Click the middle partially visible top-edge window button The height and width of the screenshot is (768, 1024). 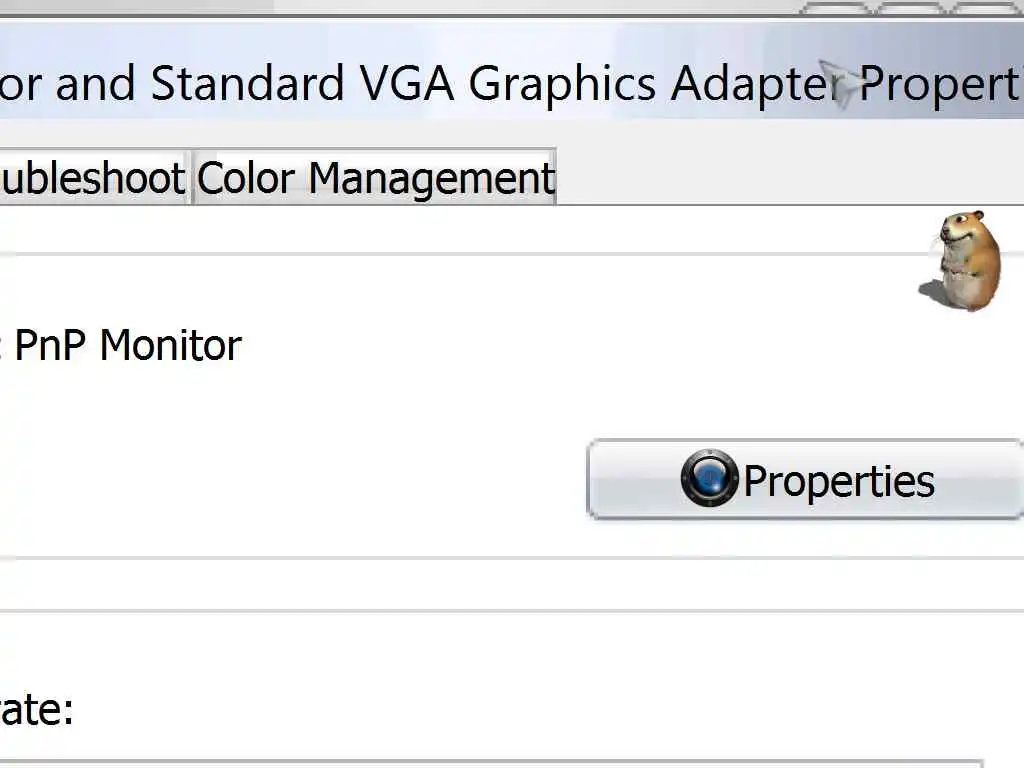click(x=912, y=7)
